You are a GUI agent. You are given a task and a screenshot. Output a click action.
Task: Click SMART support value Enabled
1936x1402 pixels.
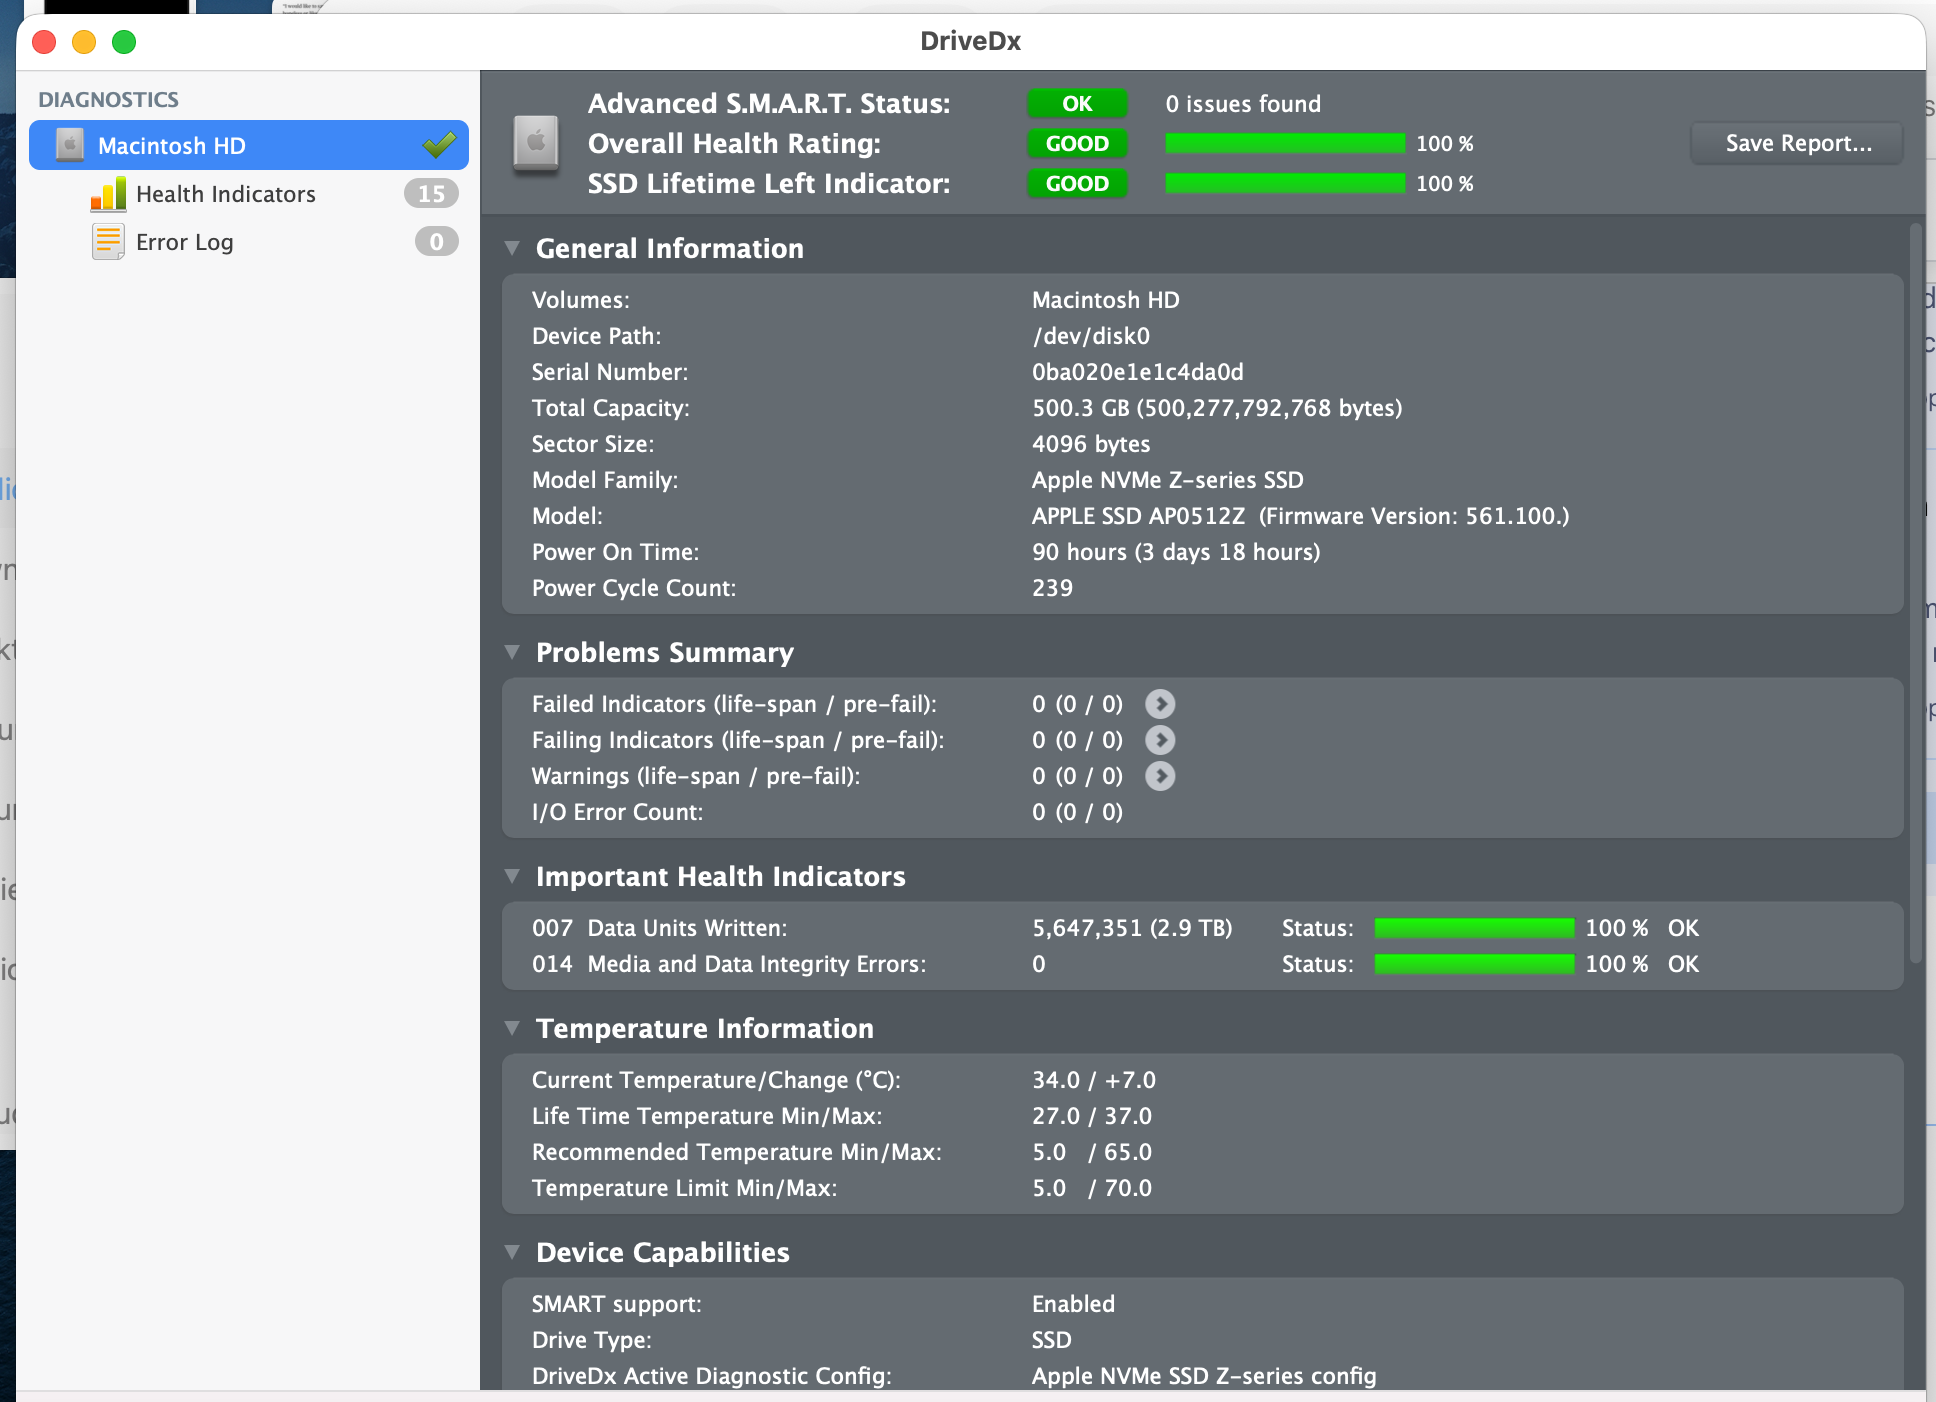[1073, 1304]
